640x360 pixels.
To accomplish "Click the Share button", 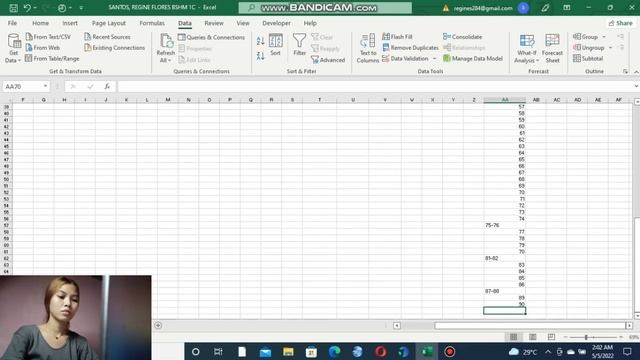I will [x=620, y=23].
